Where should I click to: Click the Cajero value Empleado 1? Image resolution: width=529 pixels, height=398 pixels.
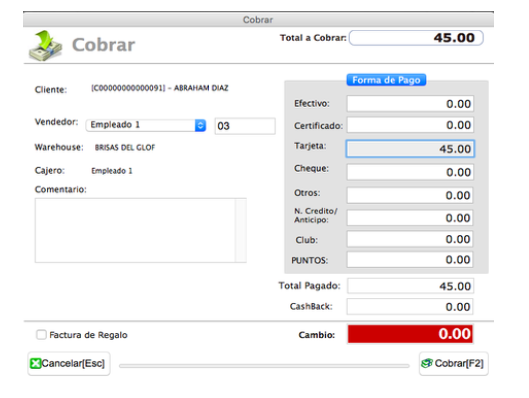coord(112,171)
